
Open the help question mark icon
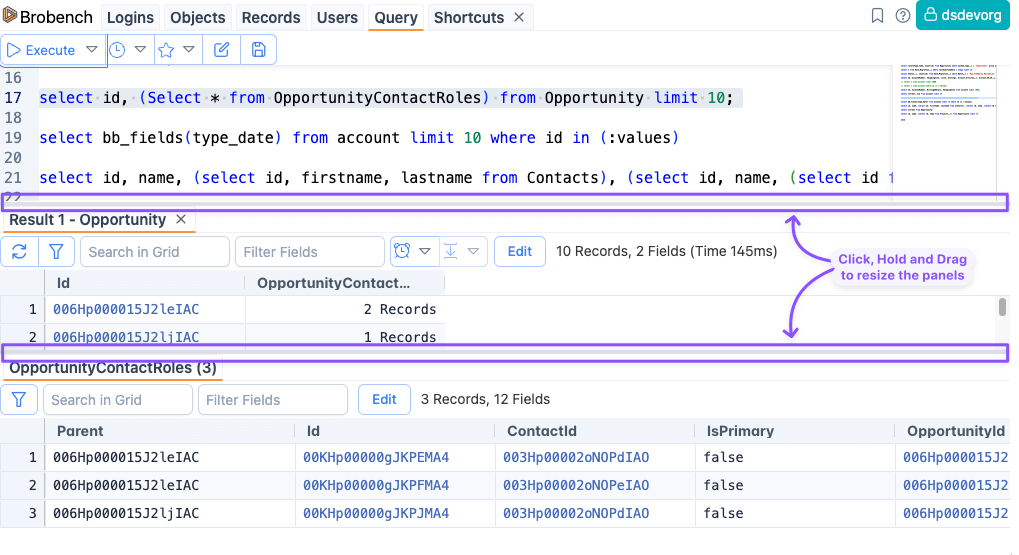(903, 16)
